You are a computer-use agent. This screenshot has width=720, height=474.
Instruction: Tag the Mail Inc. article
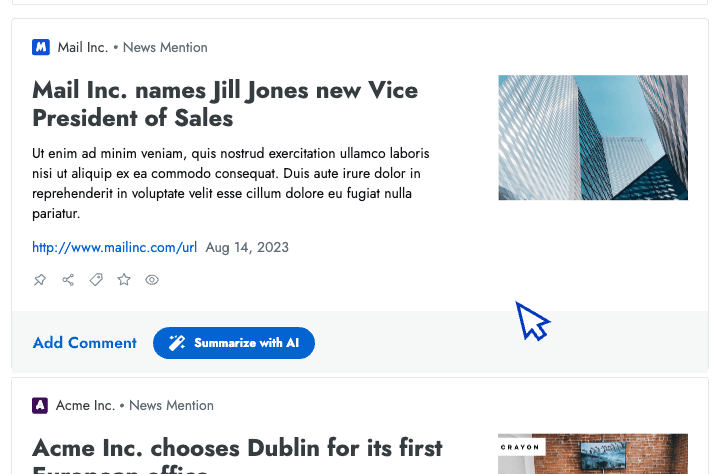(x=96, y=280)
